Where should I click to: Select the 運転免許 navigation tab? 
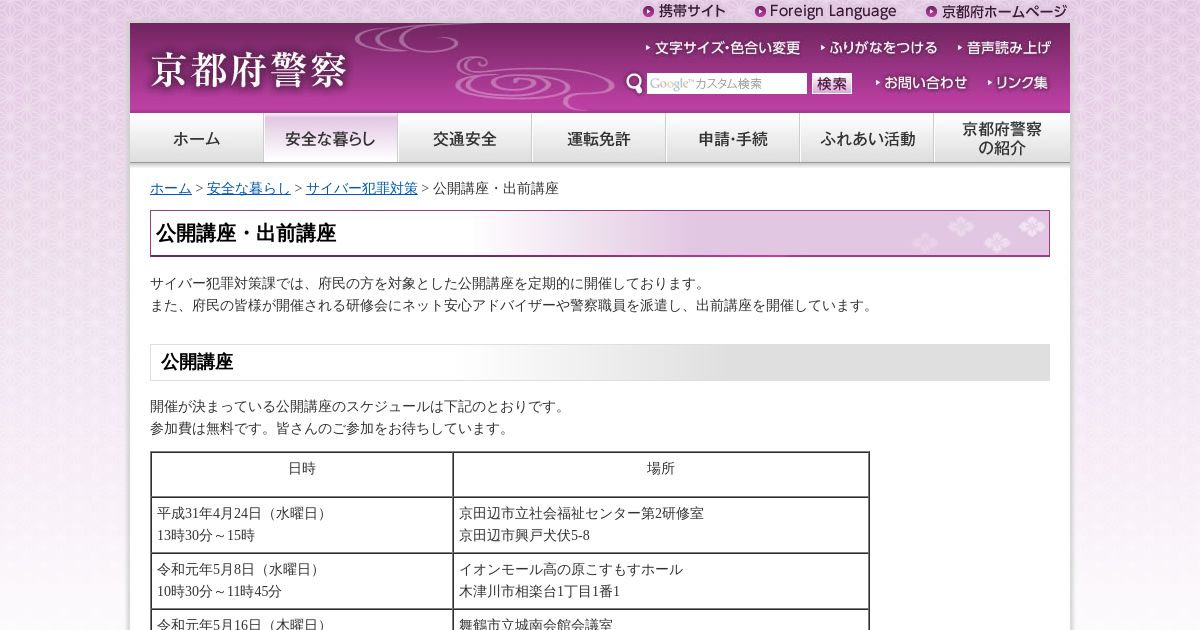pyautogui.click(x=599, y=138)
